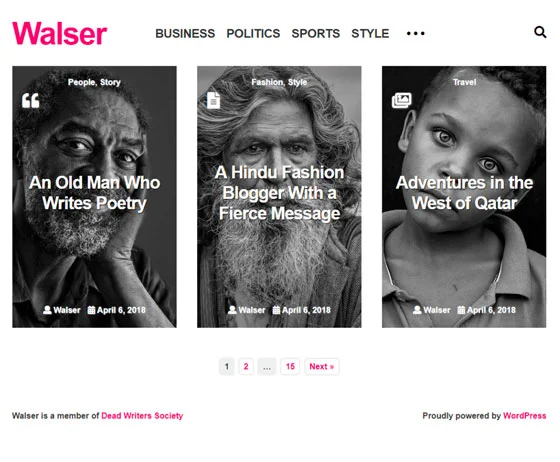Screen dimensions: 560x462
Task: Go to the Sports section
Action: (x=316, y=34)
